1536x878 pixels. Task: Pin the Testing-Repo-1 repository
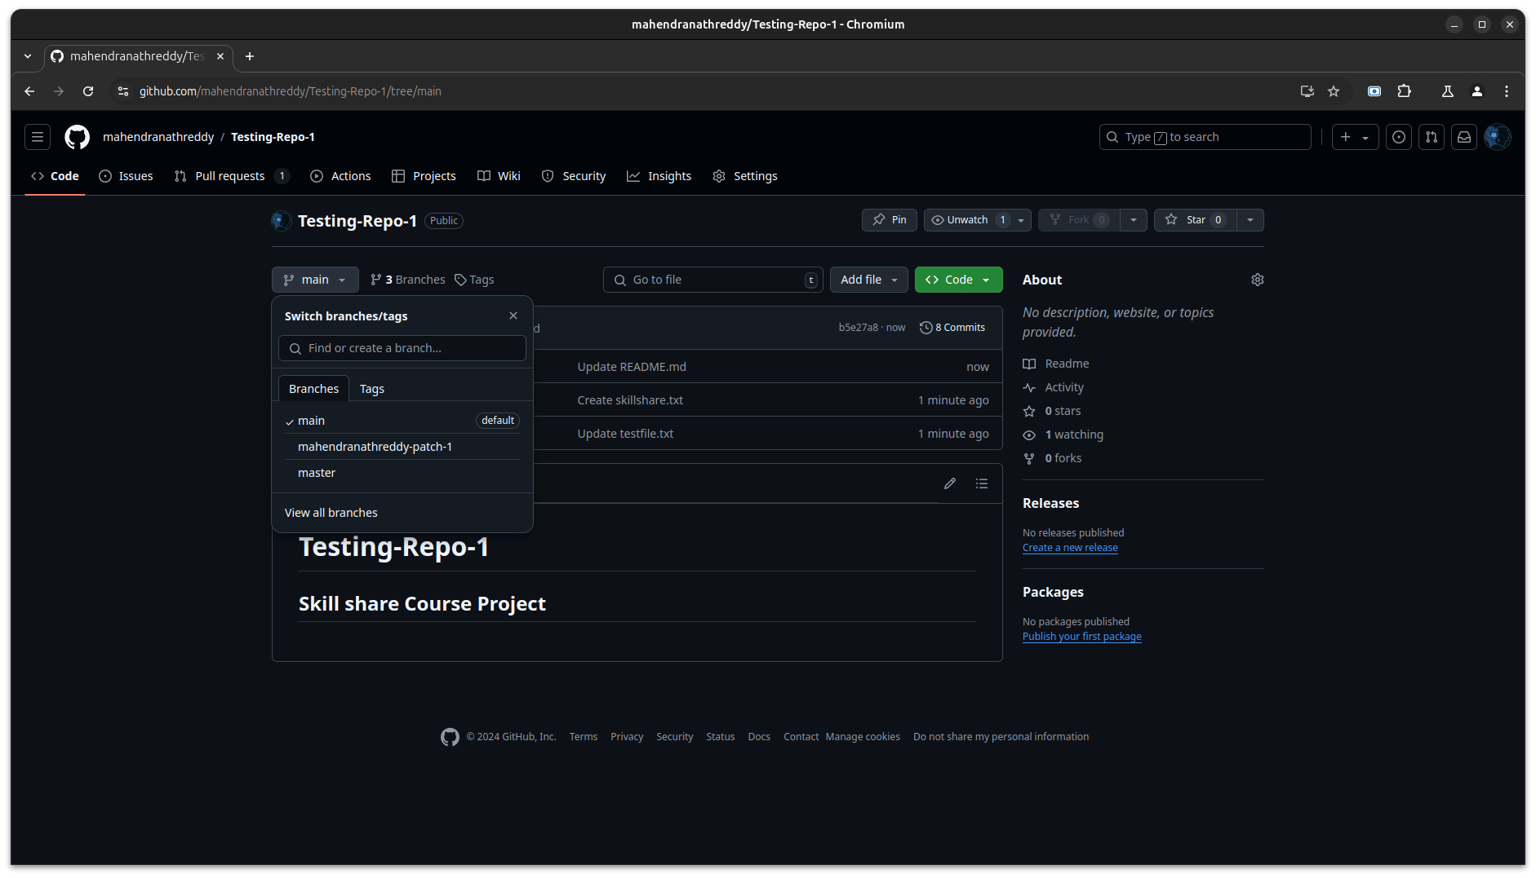(x=889, y=220)
